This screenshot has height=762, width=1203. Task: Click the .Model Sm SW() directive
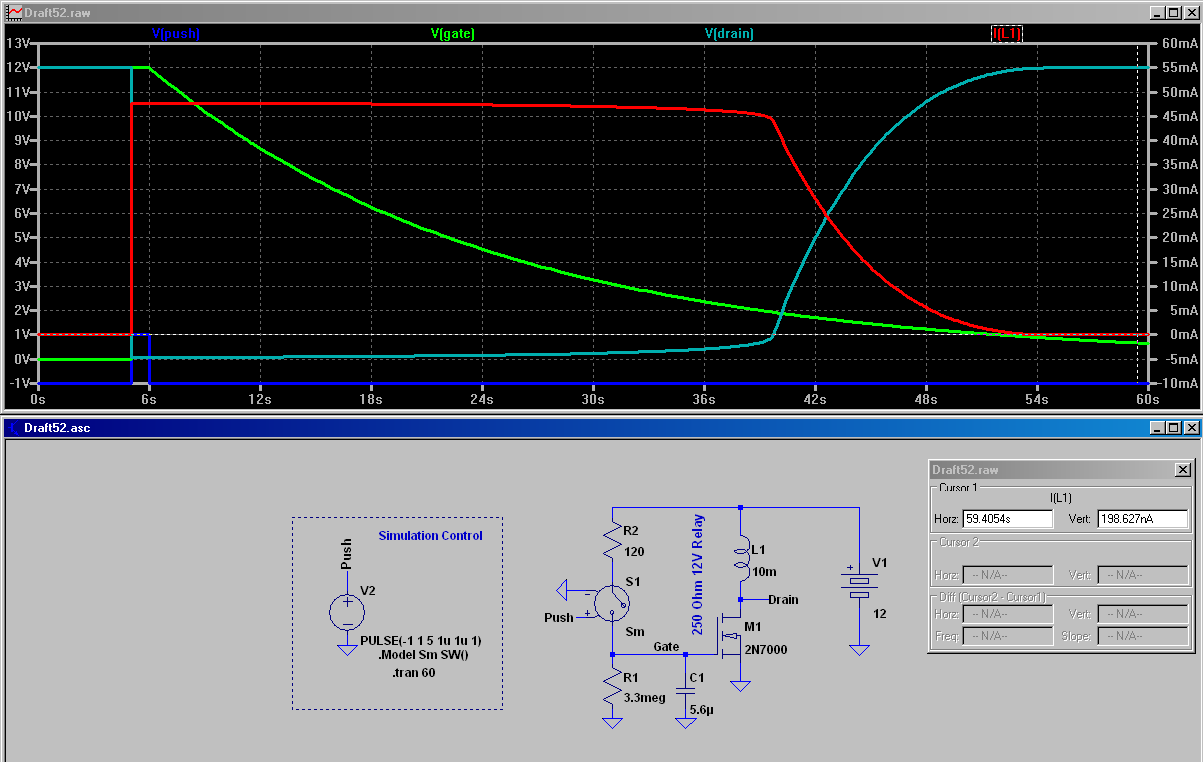pos(423,655)
